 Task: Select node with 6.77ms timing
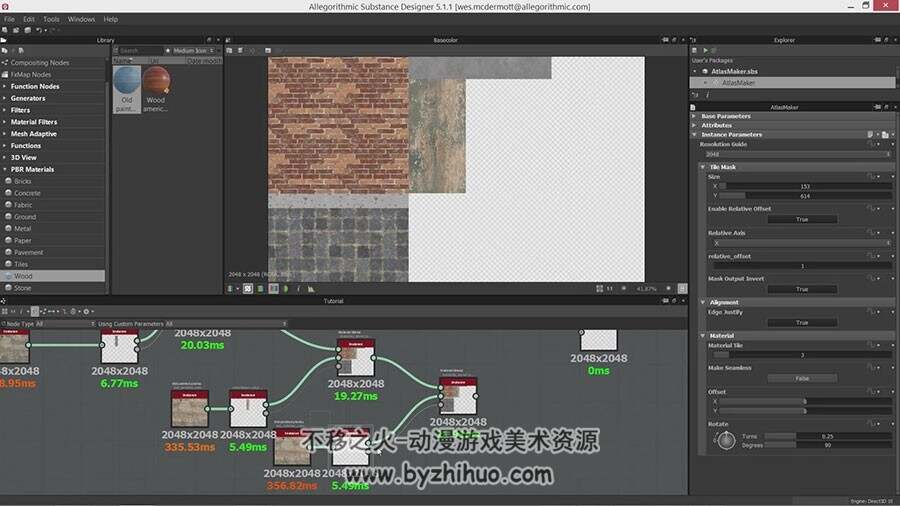tap(119, 346)
